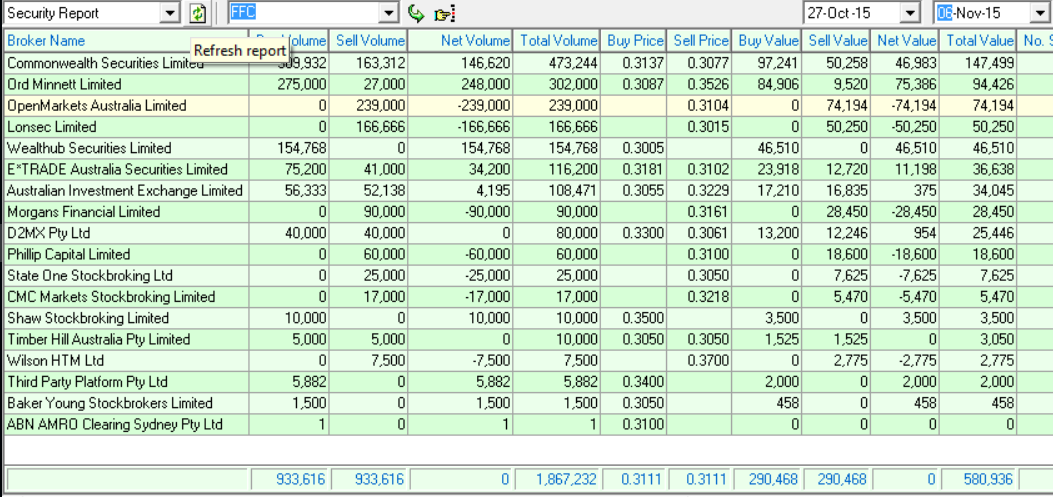Sort by the Sell Volume column header
This screenshot has height=497, width=1053.
coord(369,41)
